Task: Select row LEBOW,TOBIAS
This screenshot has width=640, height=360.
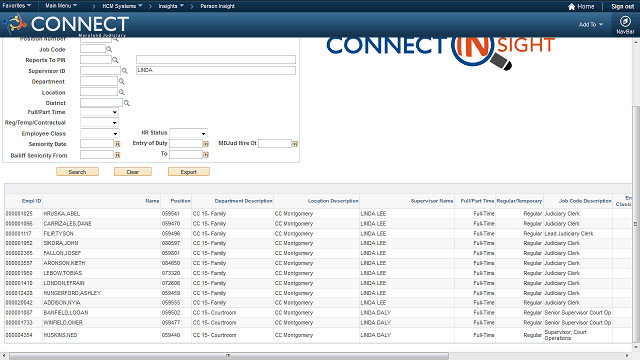Action: [318, 273]
